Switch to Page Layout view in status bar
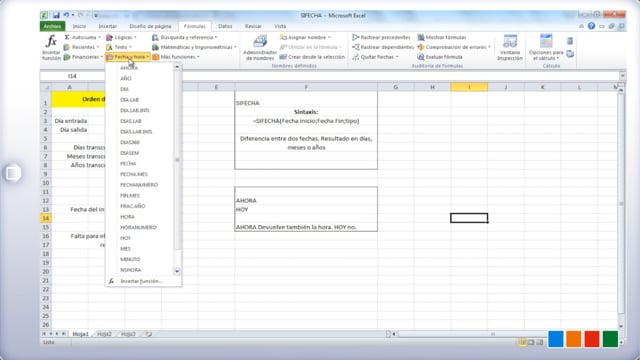The image size is (640, 360). [x=531, y=342]
